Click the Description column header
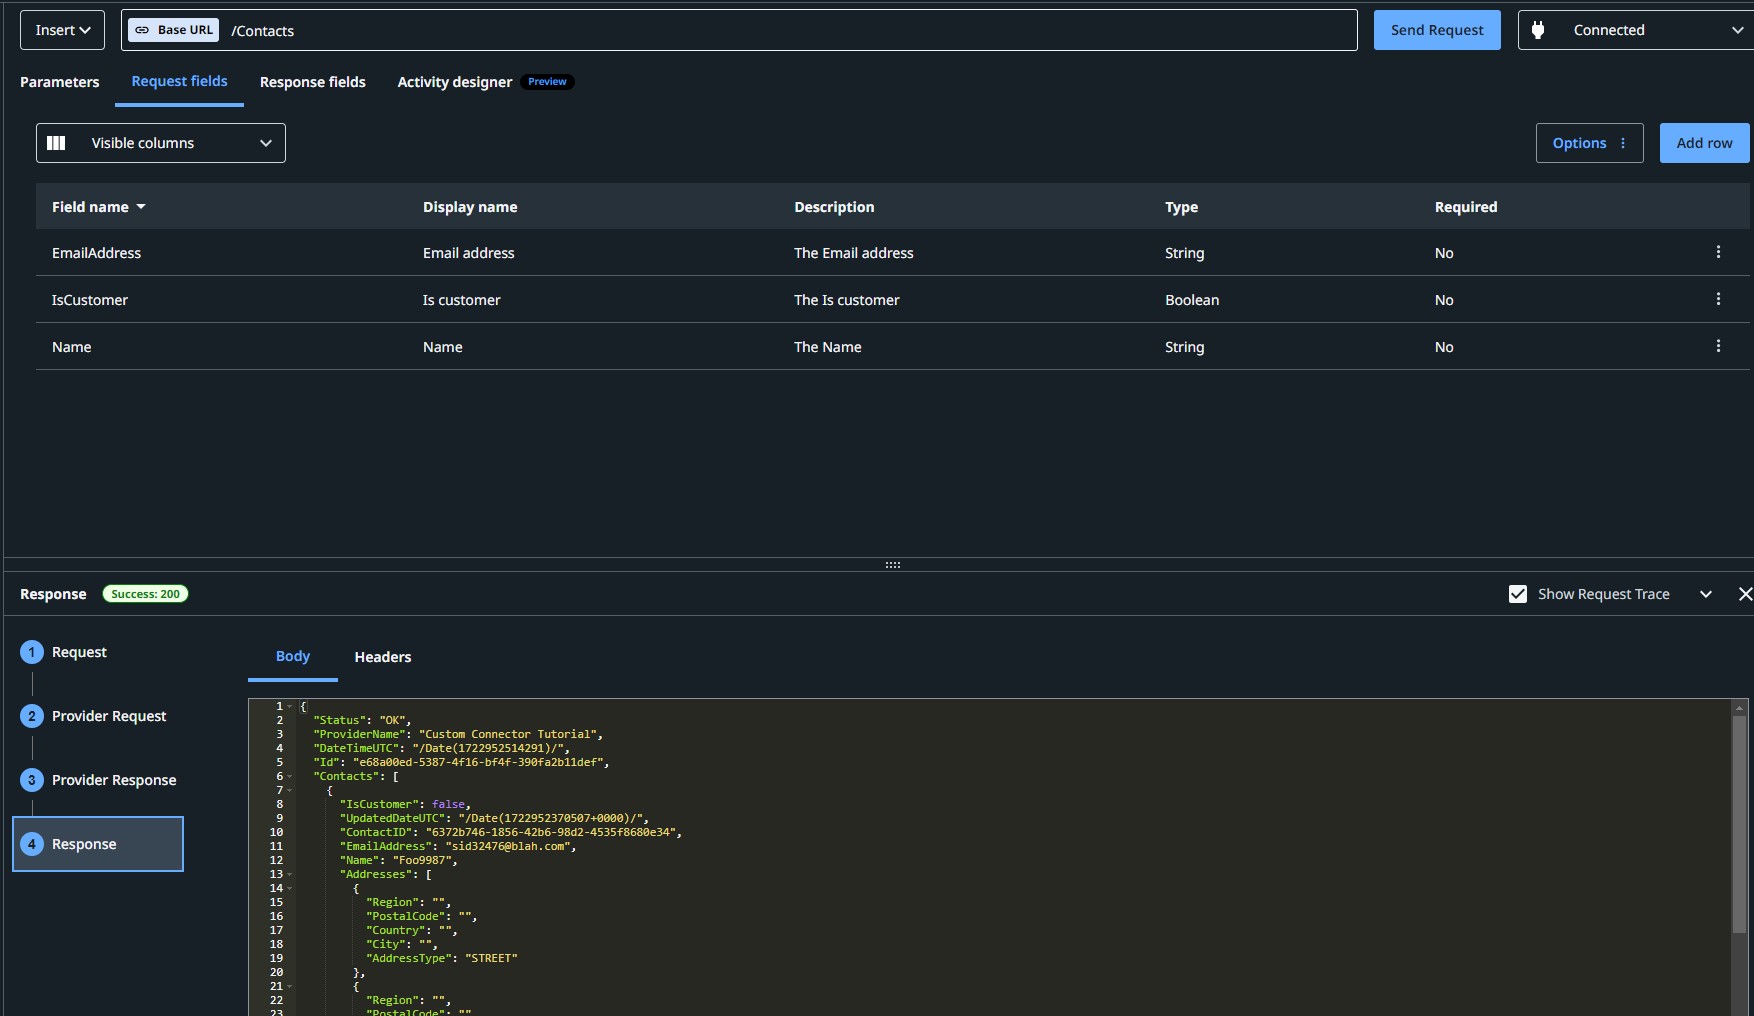This screenshot has height=1016, width=1754. [x=834, y=207]
